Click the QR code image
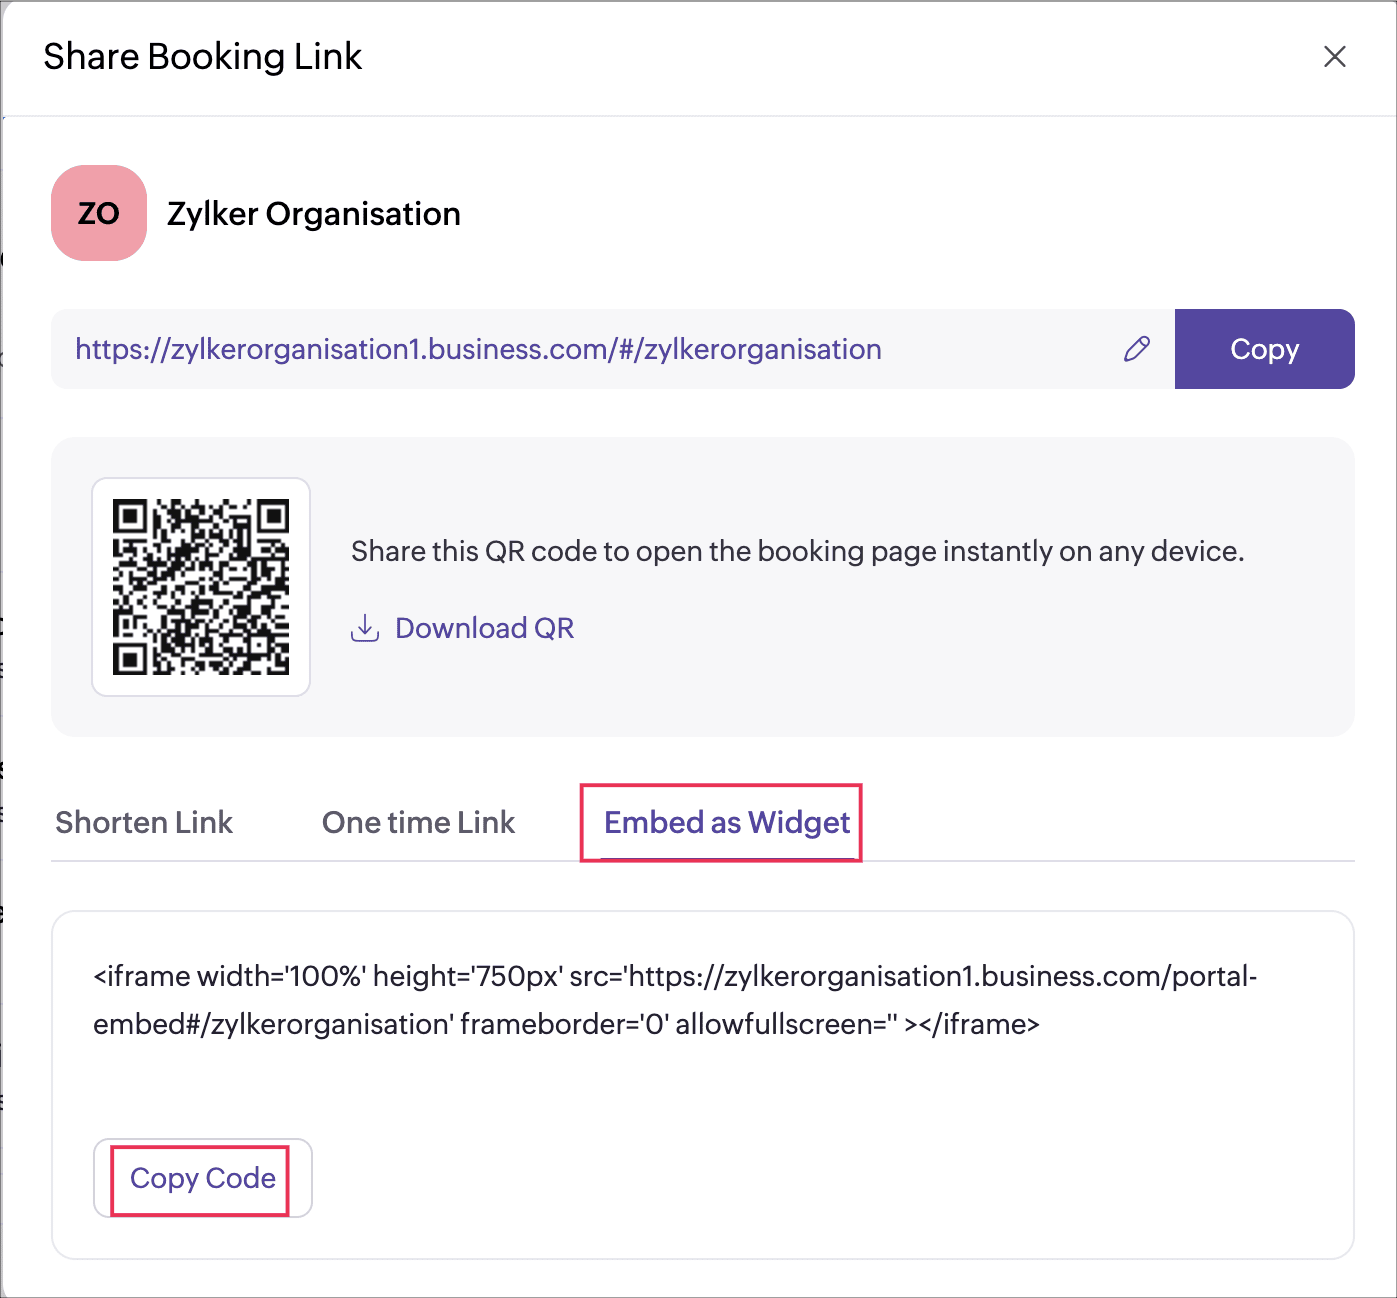This screenshot has height=1298, width=1397. 201,587
